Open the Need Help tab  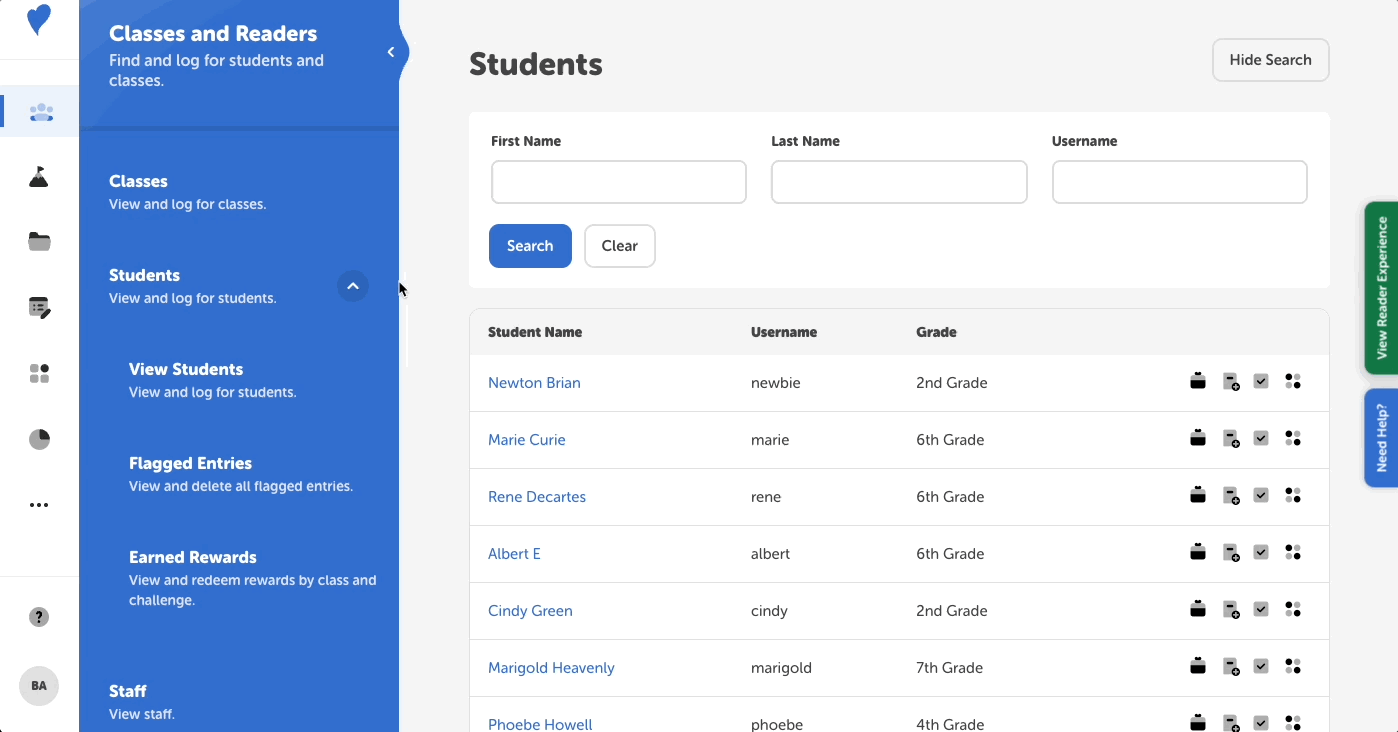point(1381,438)
